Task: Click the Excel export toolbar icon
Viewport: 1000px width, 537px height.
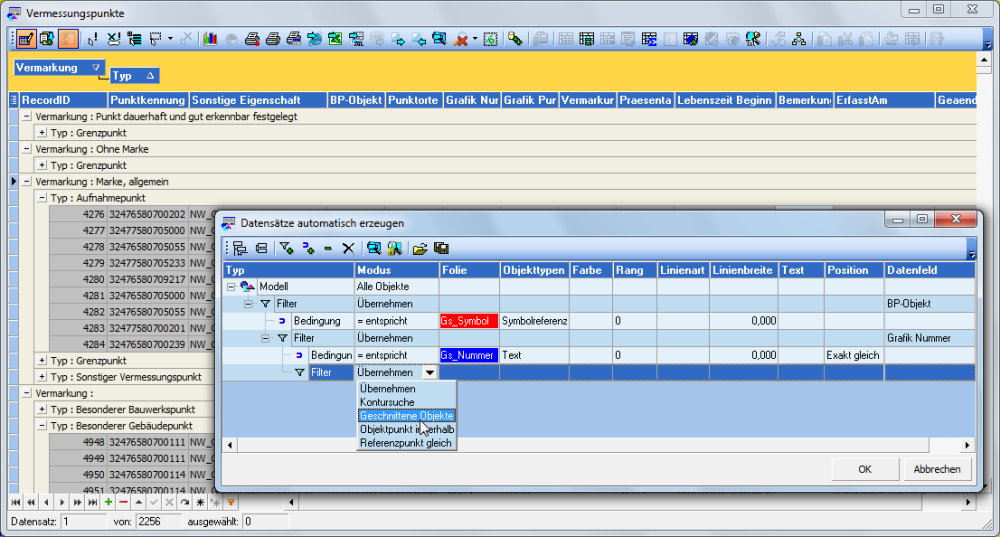Action: click(x=335, y=40)
